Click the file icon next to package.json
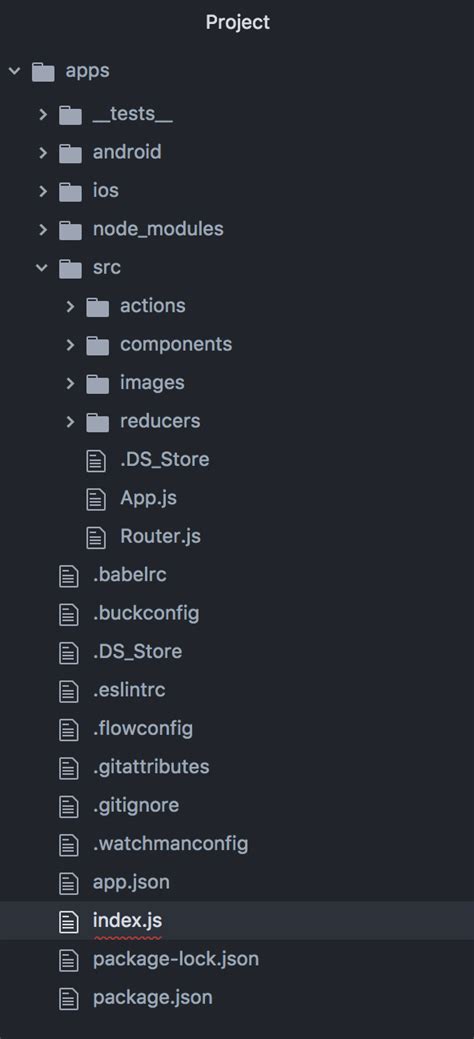Viewport: 474px width, 1039px height. click(69, 998)
